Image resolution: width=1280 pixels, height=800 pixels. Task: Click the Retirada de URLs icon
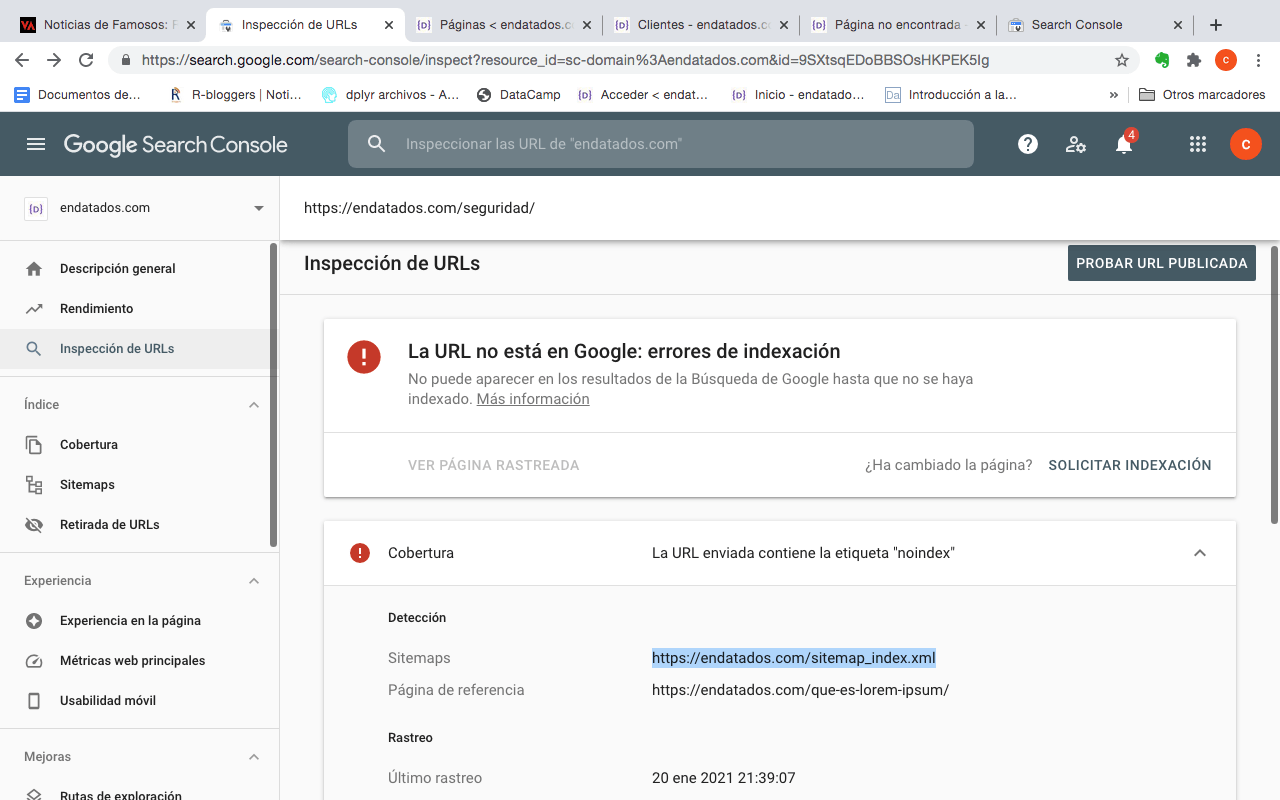tap(34, 525)
